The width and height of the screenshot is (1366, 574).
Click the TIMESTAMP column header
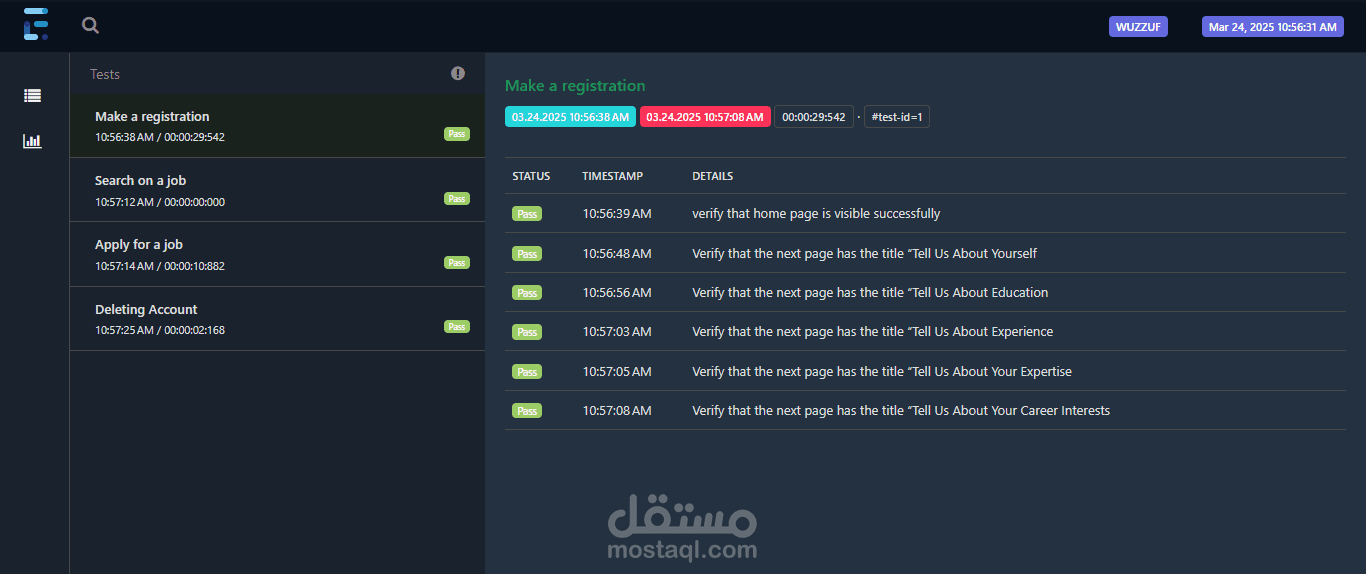(613, 176)
